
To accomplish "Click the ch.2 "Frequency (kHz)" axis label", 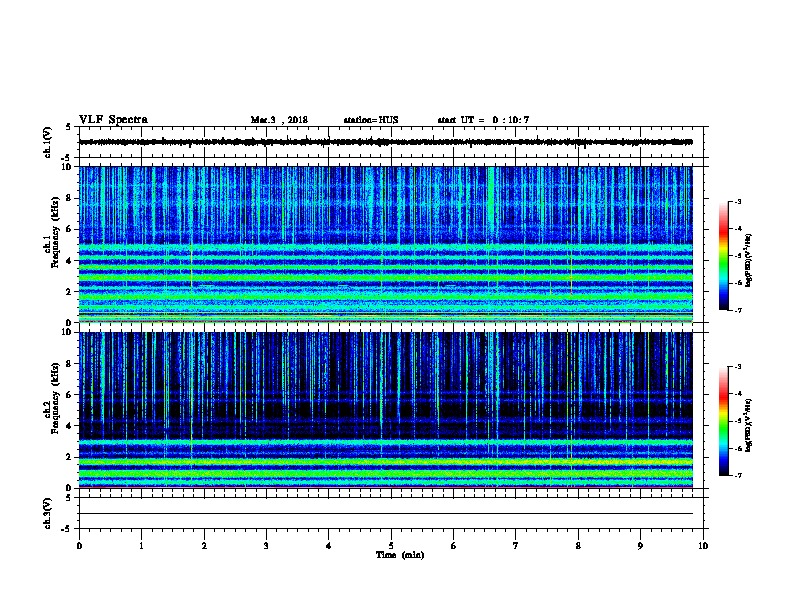I will tap(55, 398).
